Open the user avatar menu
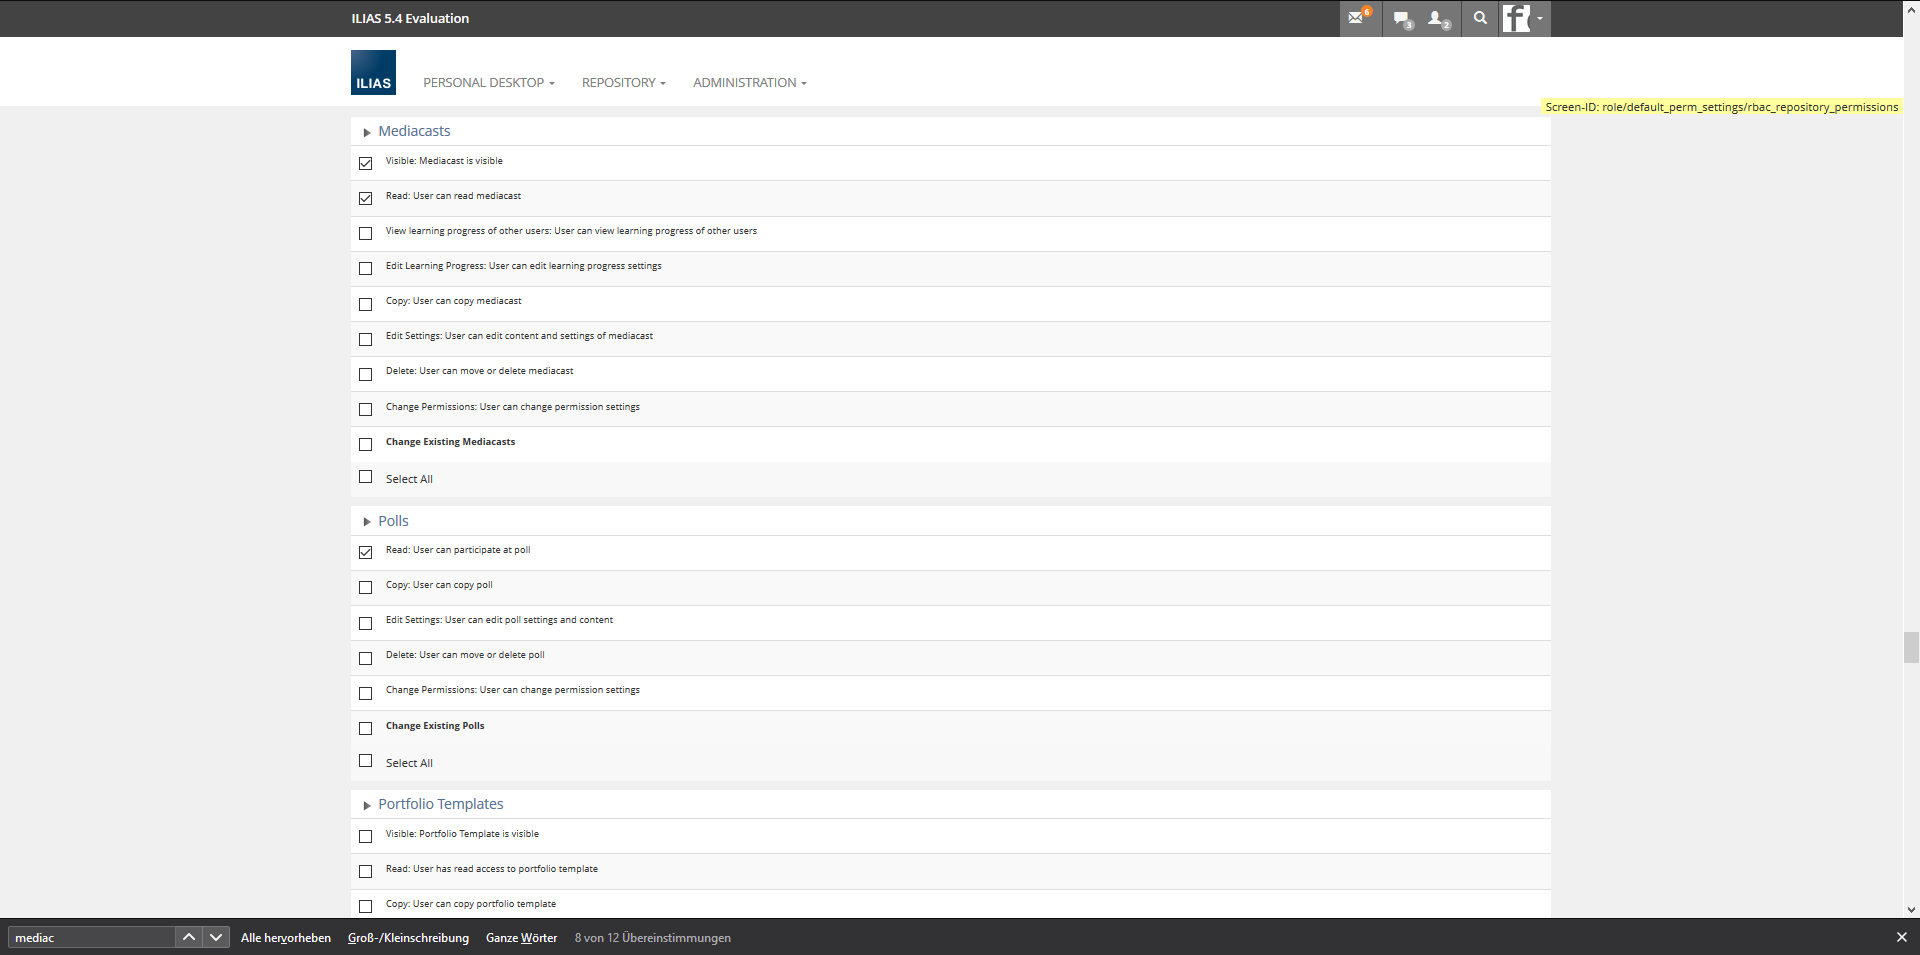 [x=1523, y=18]
